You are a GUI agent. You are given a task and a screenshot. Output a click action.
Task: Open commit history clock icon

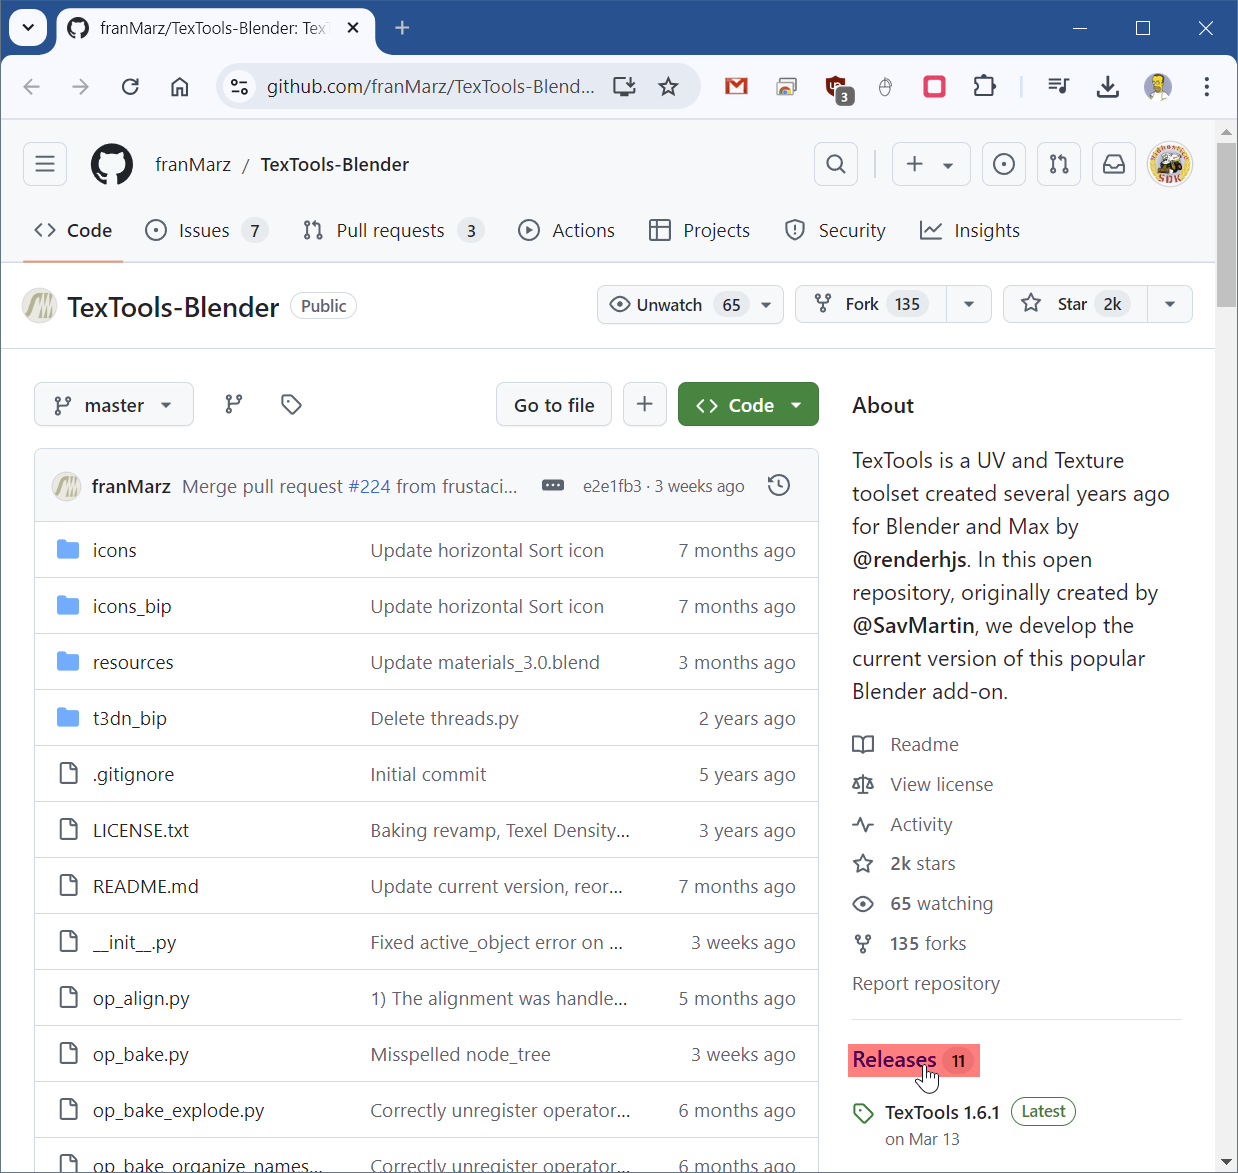(x=779, y=486)
